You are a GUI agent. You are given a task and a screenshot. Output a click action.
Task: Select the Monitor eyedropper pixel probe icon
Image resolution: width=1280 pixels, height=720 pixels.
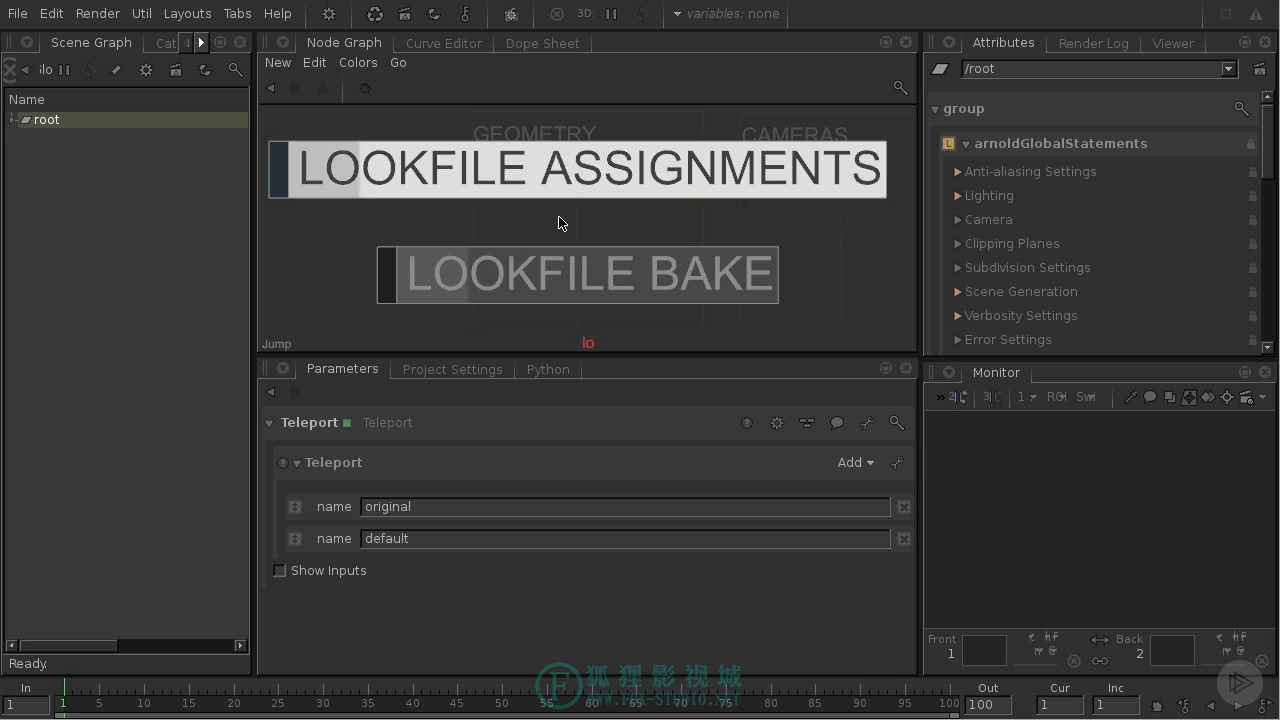click(1131, 397)
